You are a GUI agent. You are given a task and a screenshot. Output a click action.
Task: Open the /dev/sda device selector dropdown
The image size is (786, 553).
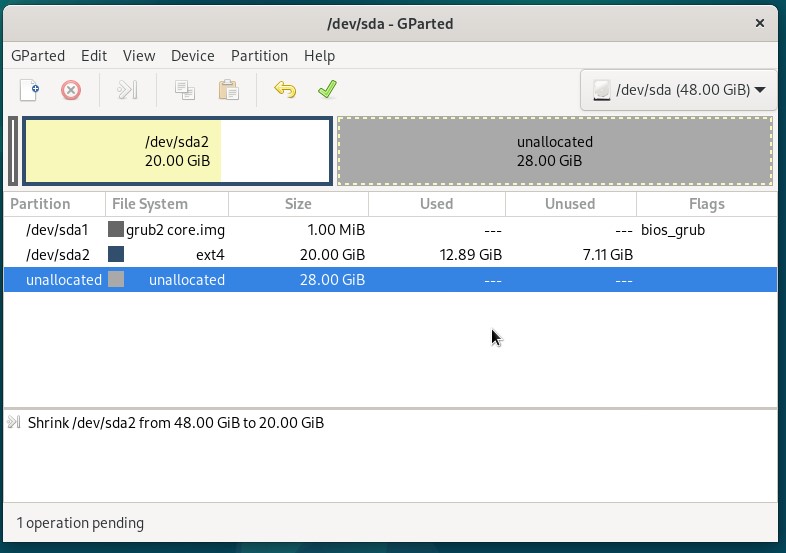(x=679, y=90)
